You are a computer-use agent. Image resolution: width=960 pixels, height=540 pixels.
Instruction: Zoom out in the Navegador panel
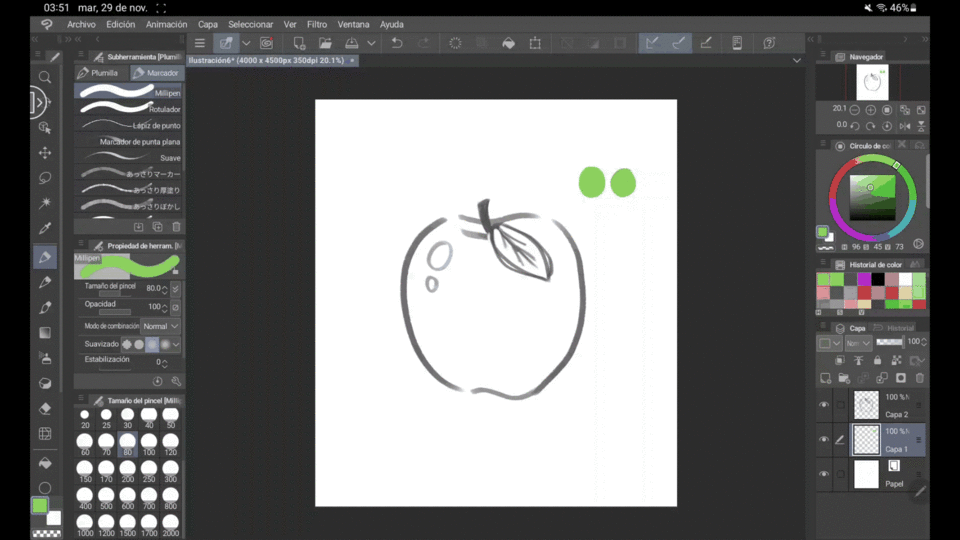click(x=855, y=110)
